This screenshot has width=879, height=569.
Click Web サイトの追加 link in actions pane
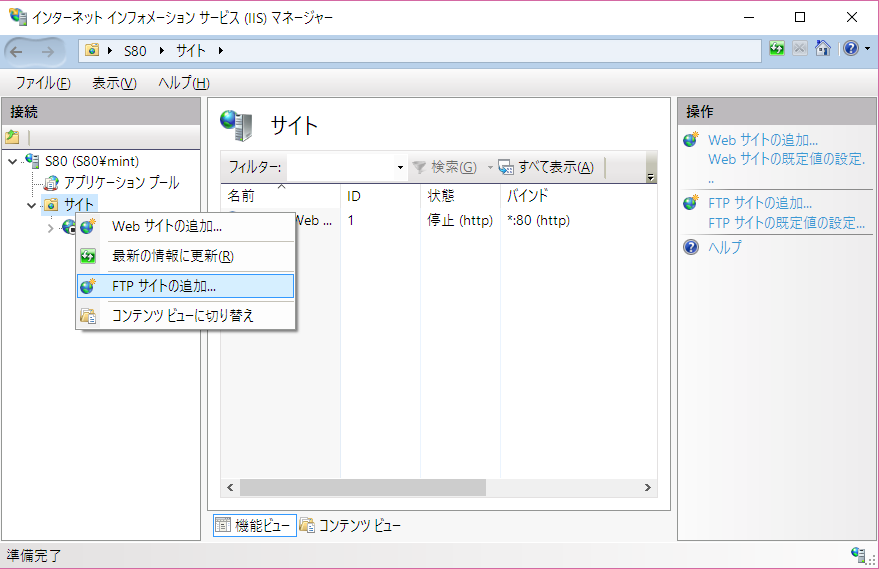pyautogui.click(x=763, y=140)
